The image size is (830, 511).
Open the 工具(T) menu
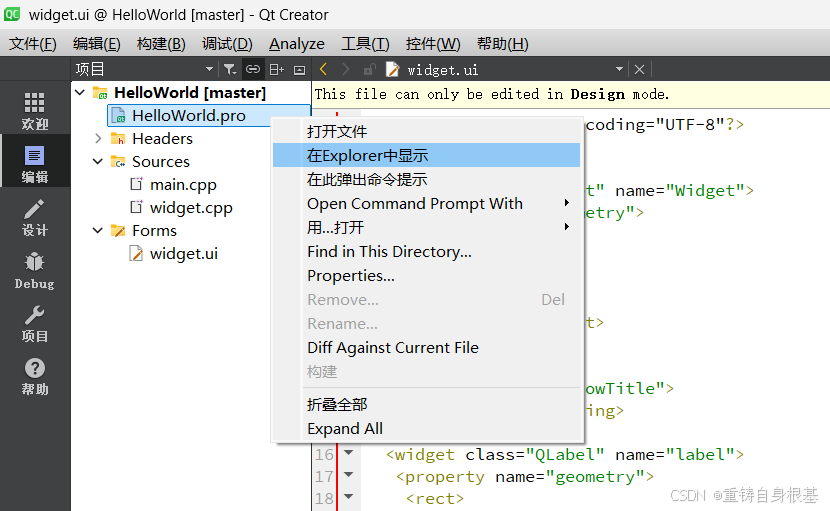365,43
